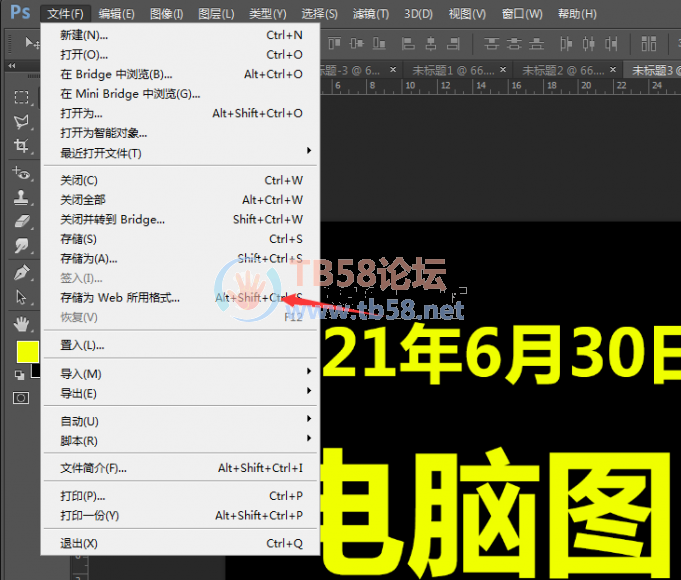Choose 存储为 Web 所用格式 menu item

(120, 298)
